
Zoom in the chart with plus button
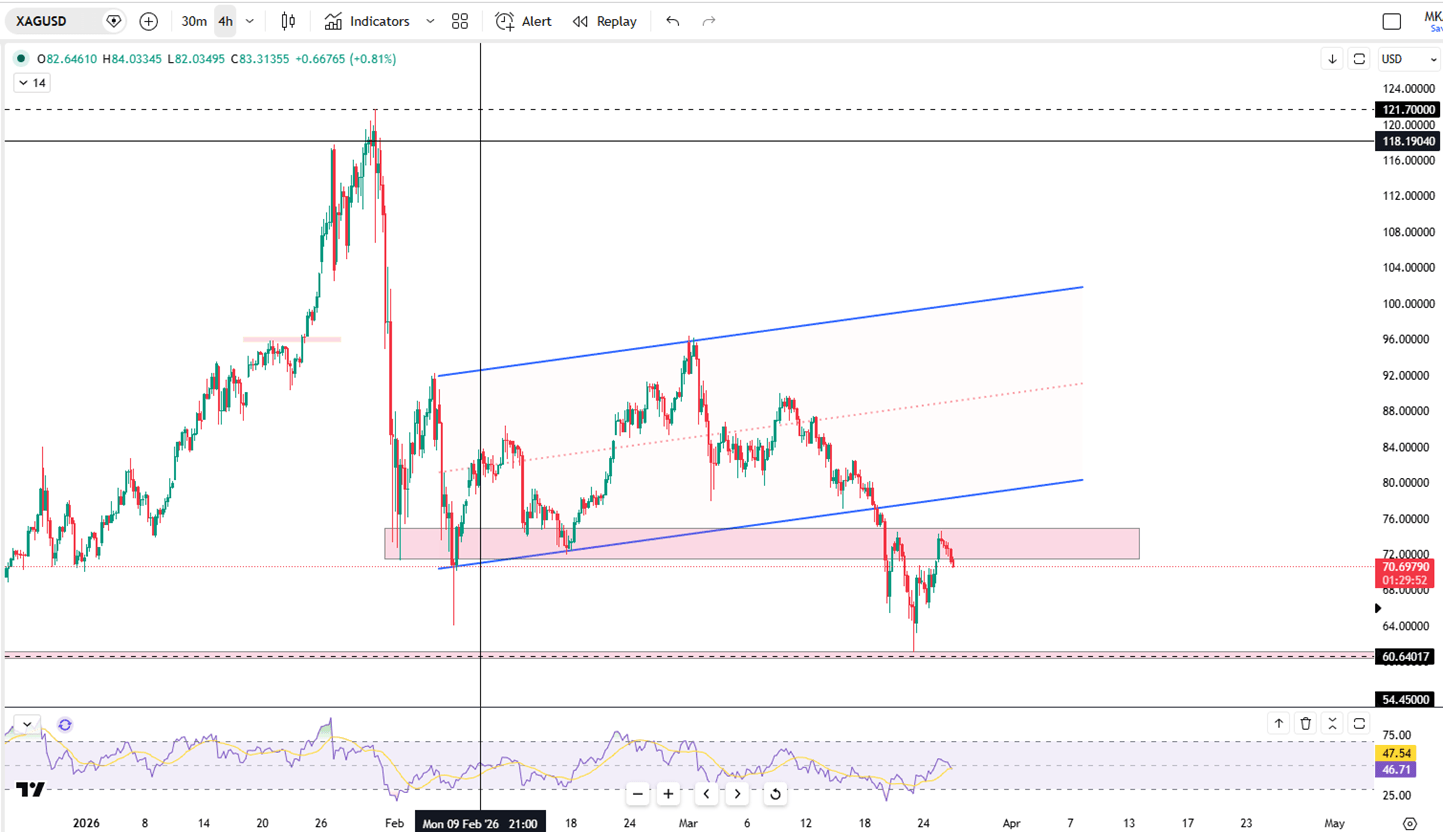pyautogui.click(x=668, y=794)
